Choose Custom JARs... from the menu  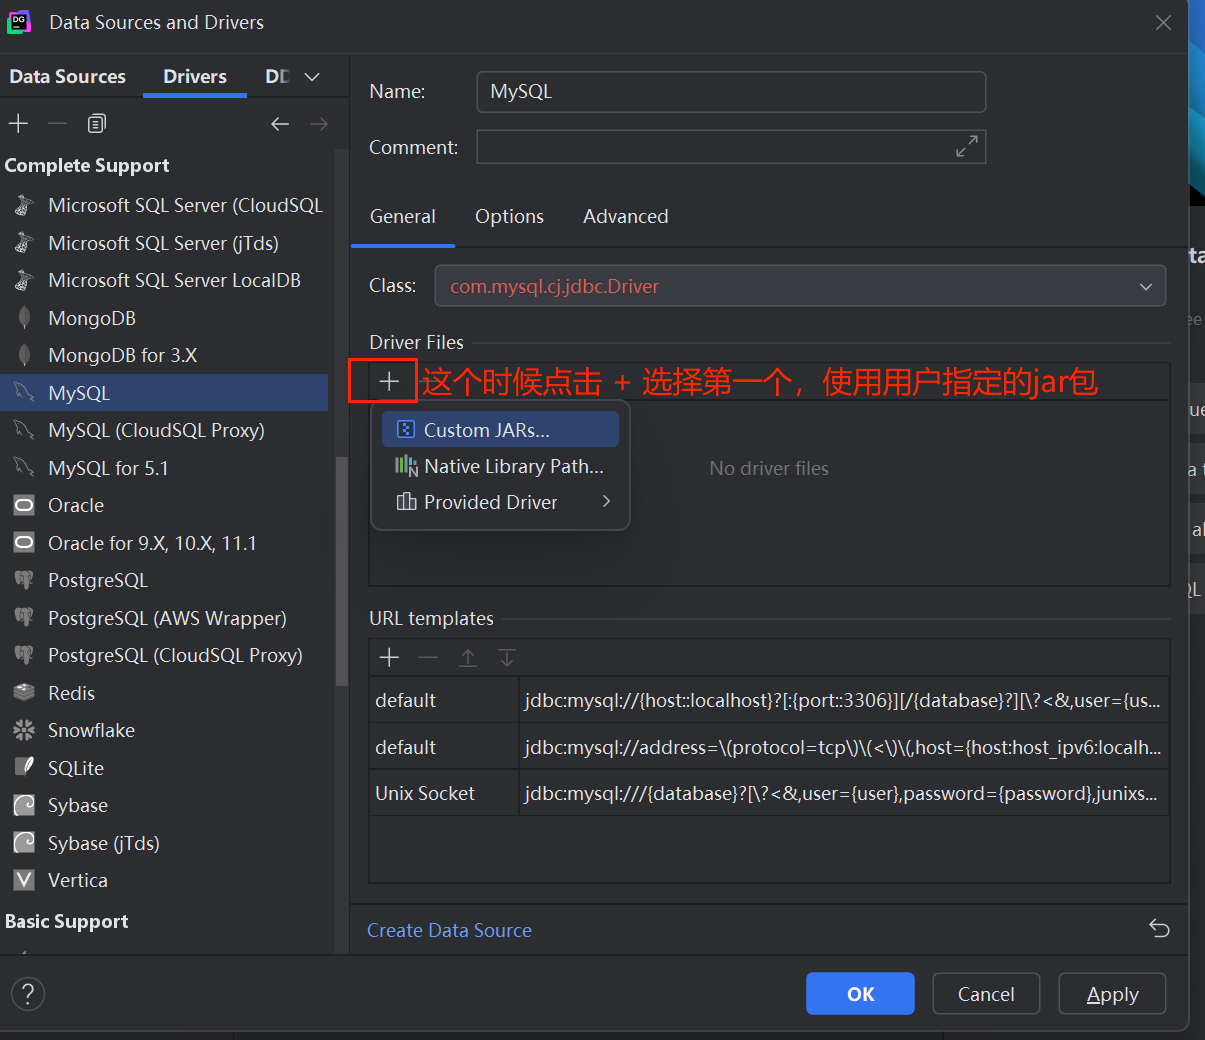coord(500,430)
